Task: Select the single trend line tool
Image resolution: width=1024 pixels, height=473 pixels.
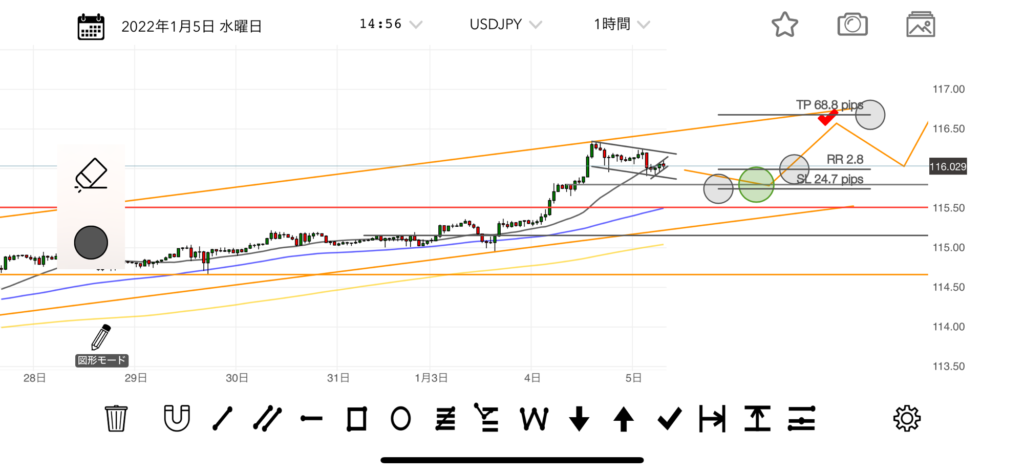Action: [x=222, y=418]
